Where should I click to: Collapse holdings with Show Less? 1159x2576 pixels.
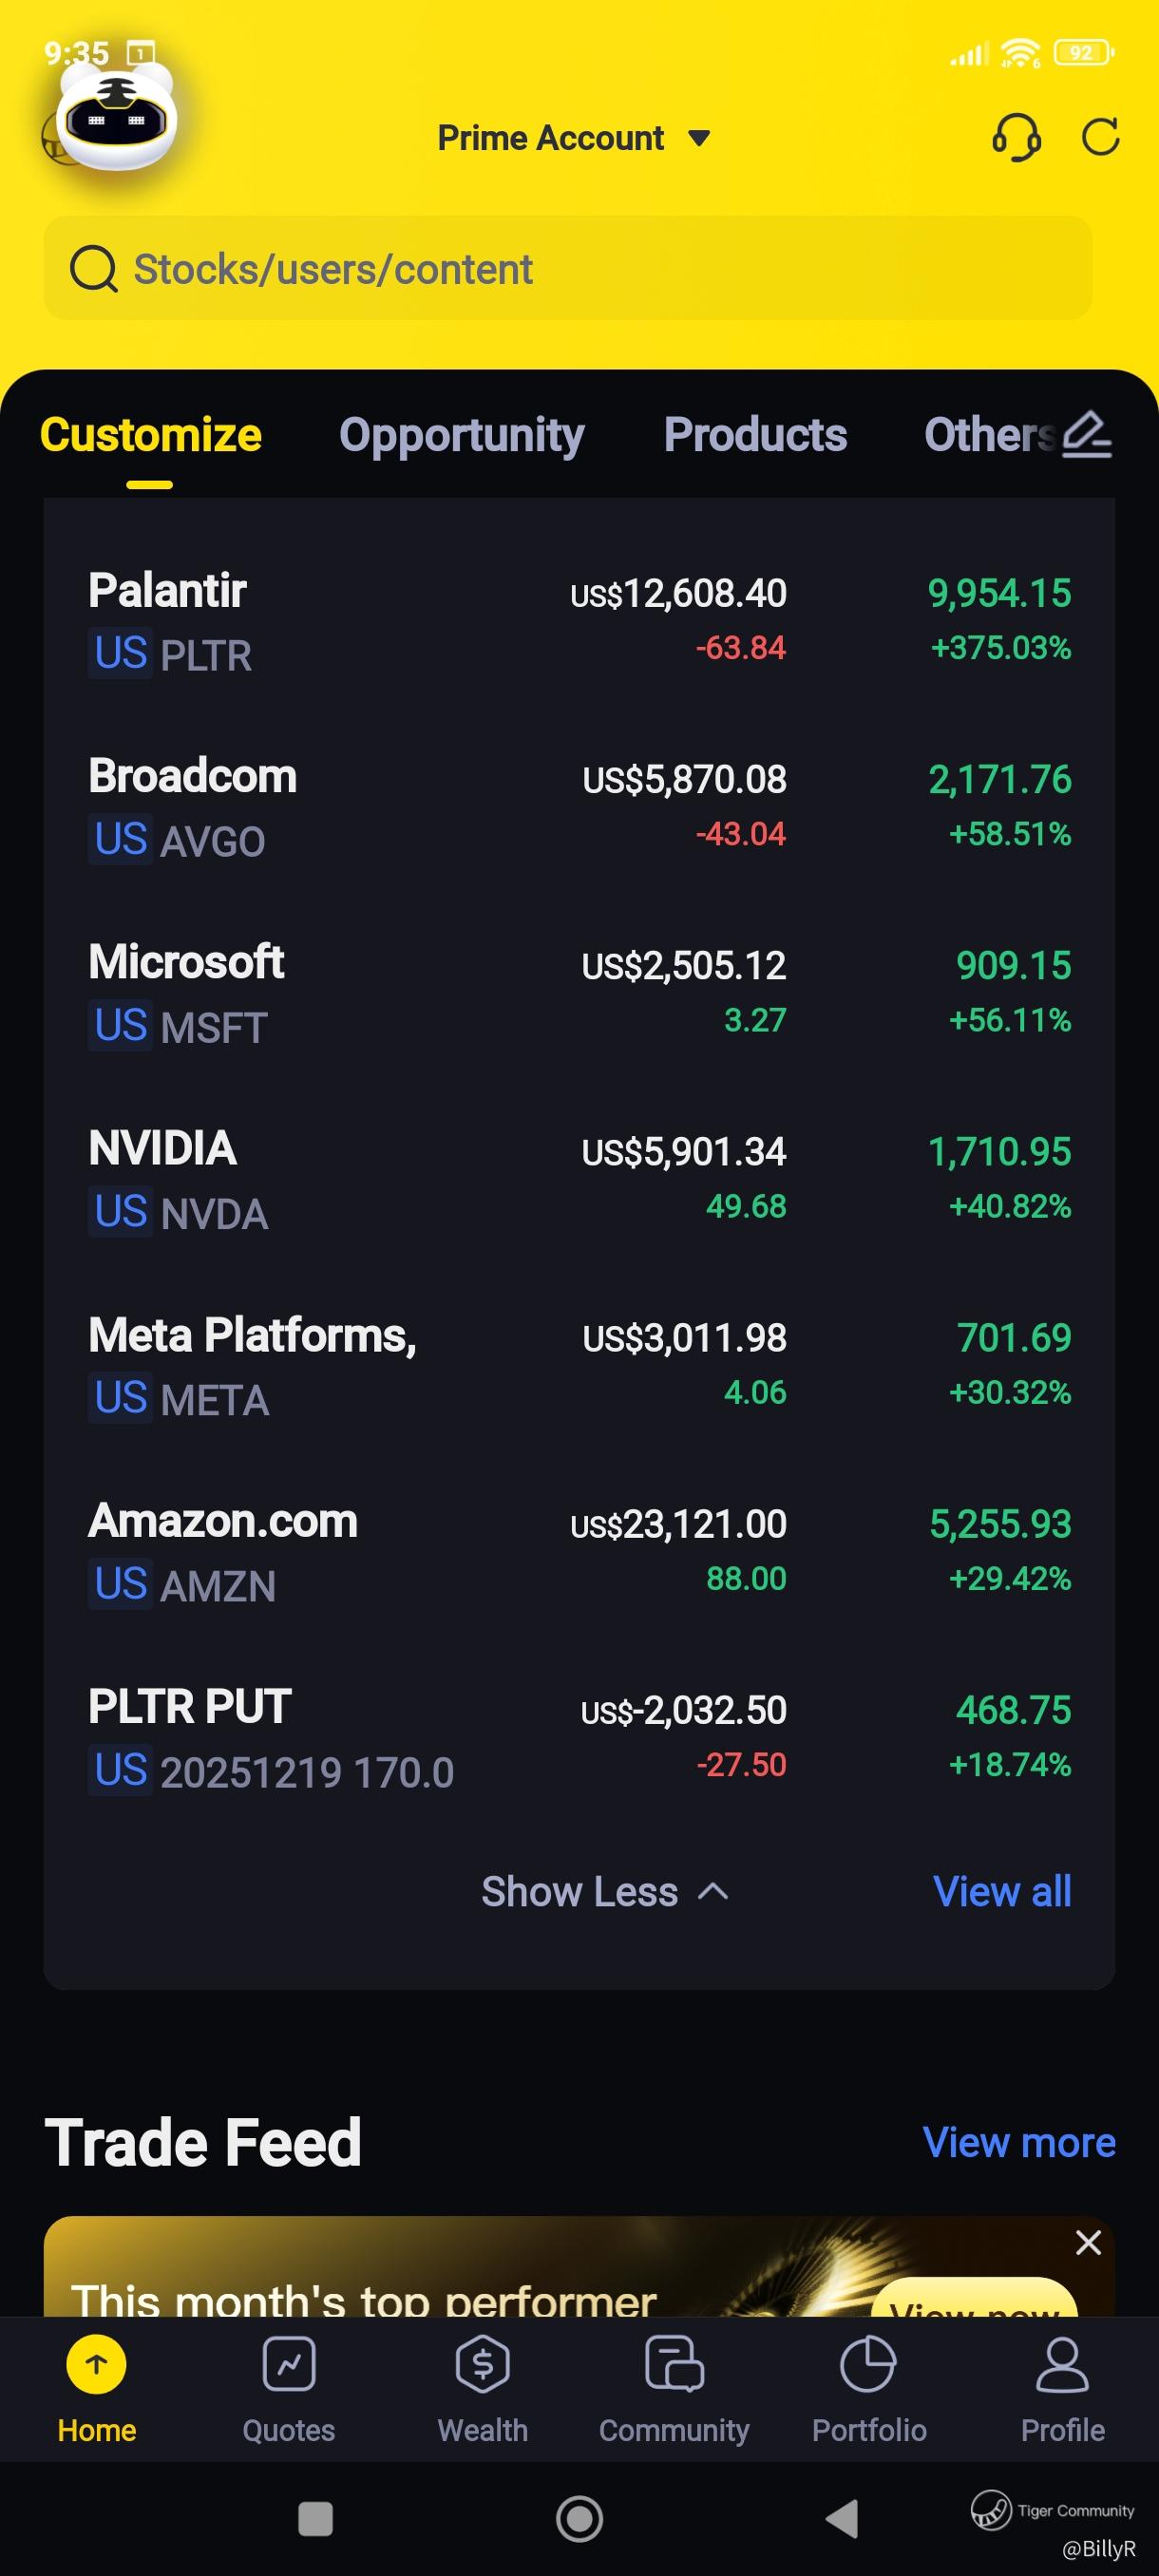(604, 1892)
